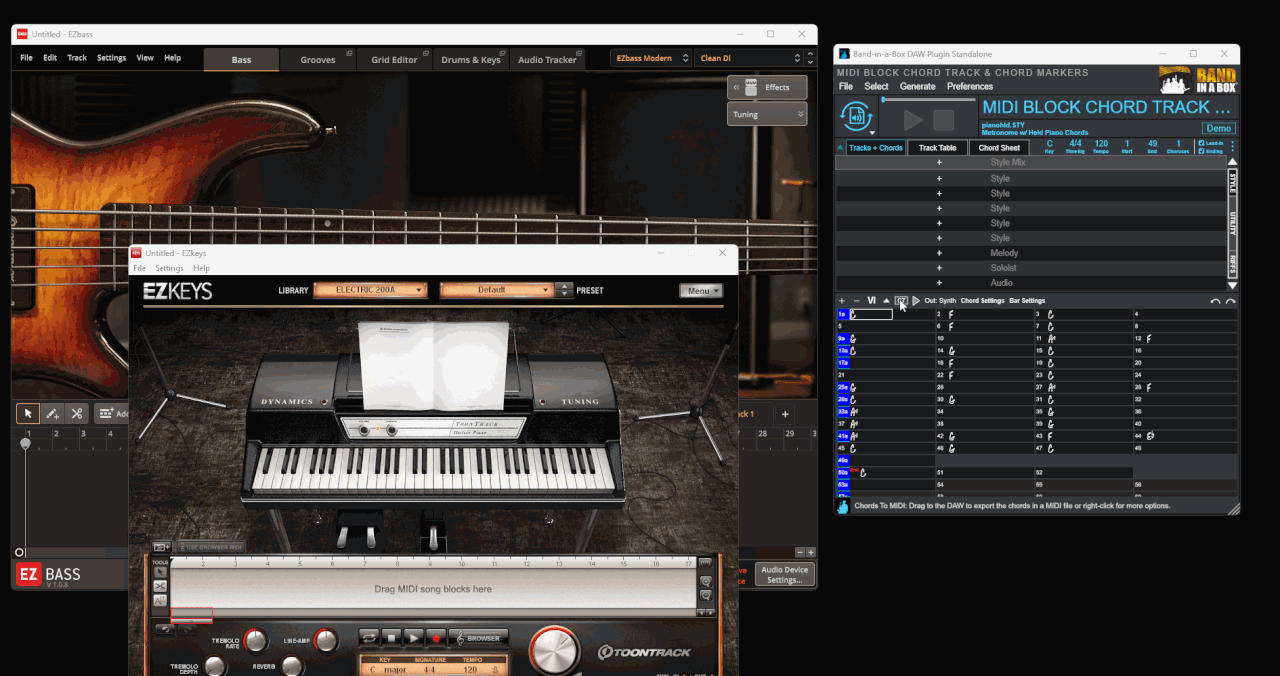The height and width of the screenshot is (676, 1280).
Task: Click the remove bar minus icon above the chord sheet
Action: click(x=856, y=301)
